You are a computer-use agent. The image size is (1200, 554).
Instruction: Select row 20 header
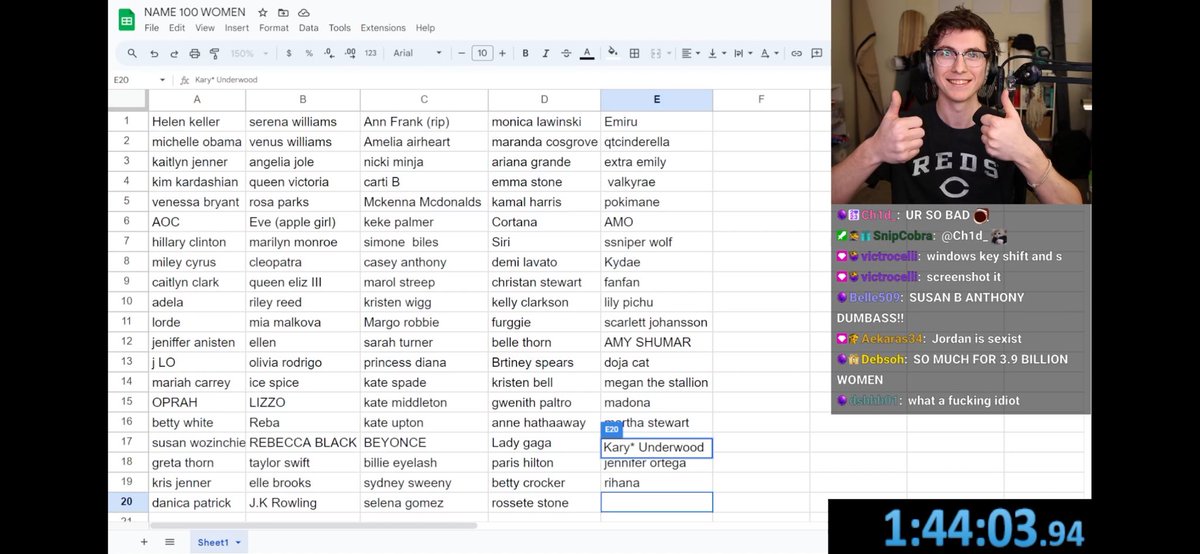tap(127, 502)
